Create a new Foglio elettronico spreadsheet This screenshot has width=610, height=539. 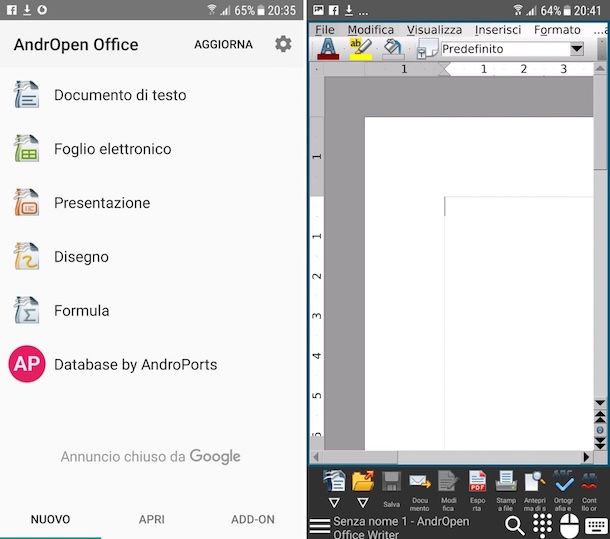[112, 149]
